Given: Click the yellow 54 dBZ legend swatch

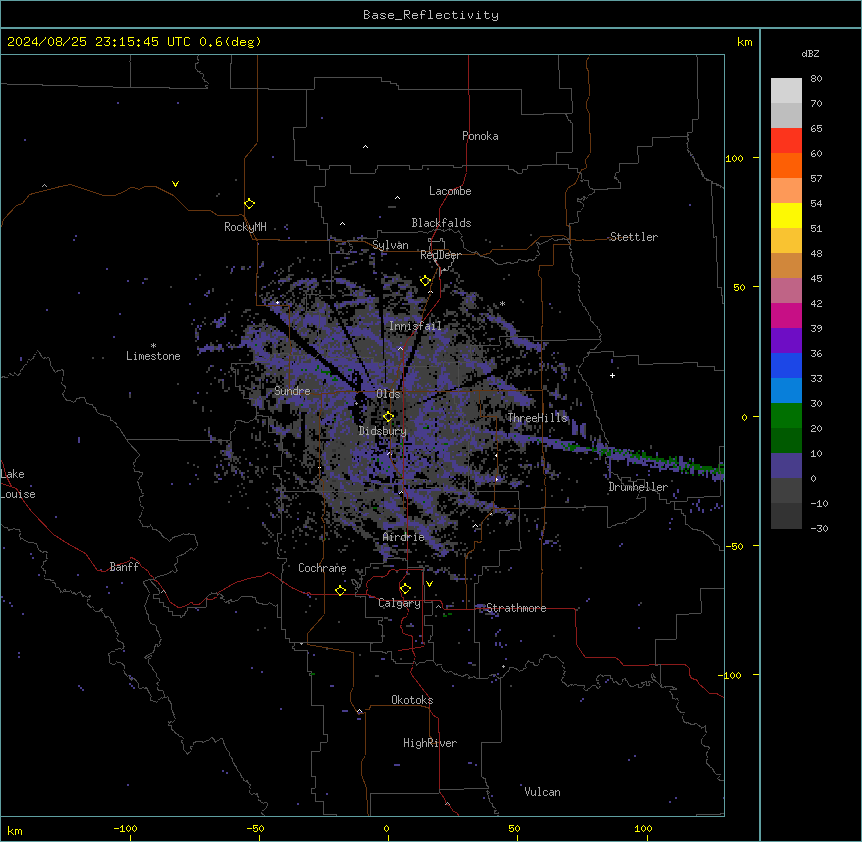Looking at the screenshot, I should point(786,215).
